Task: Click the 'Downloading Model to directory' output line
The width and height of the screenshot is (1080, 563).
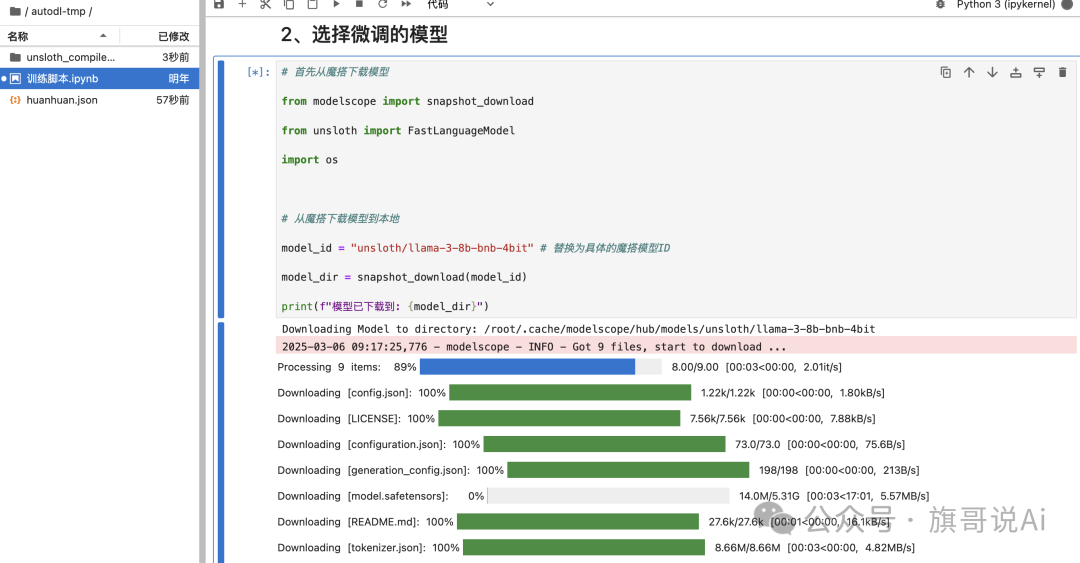Action: point(578,329)
